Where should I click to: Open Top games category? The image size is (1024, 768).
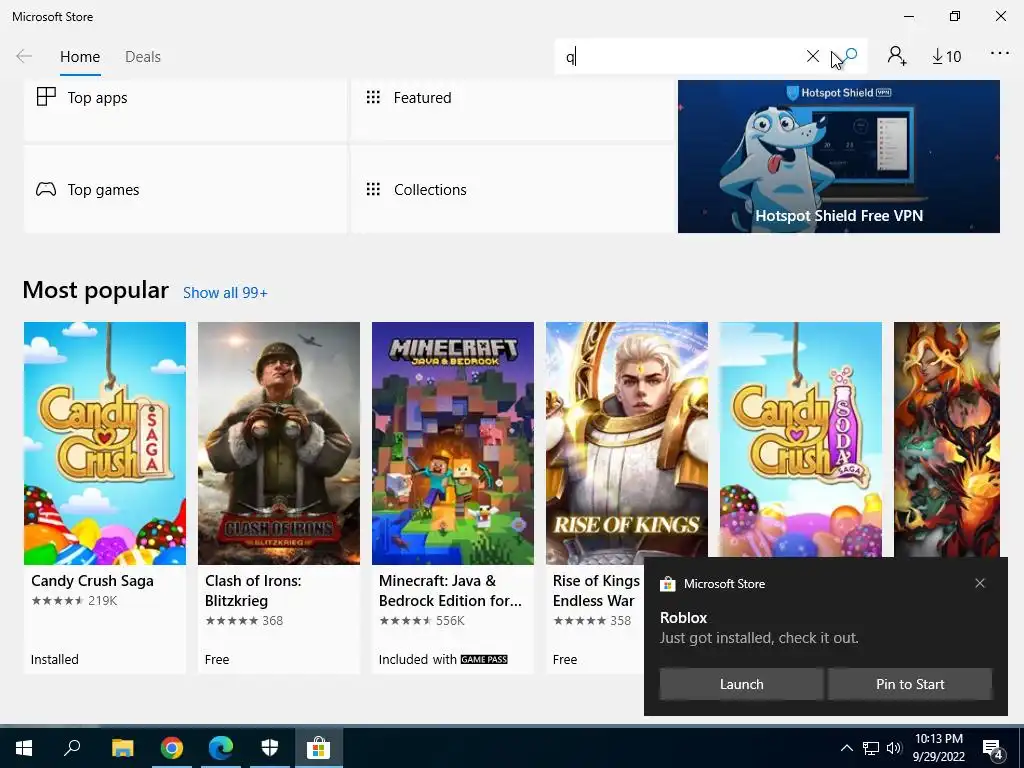coord(185,189)
